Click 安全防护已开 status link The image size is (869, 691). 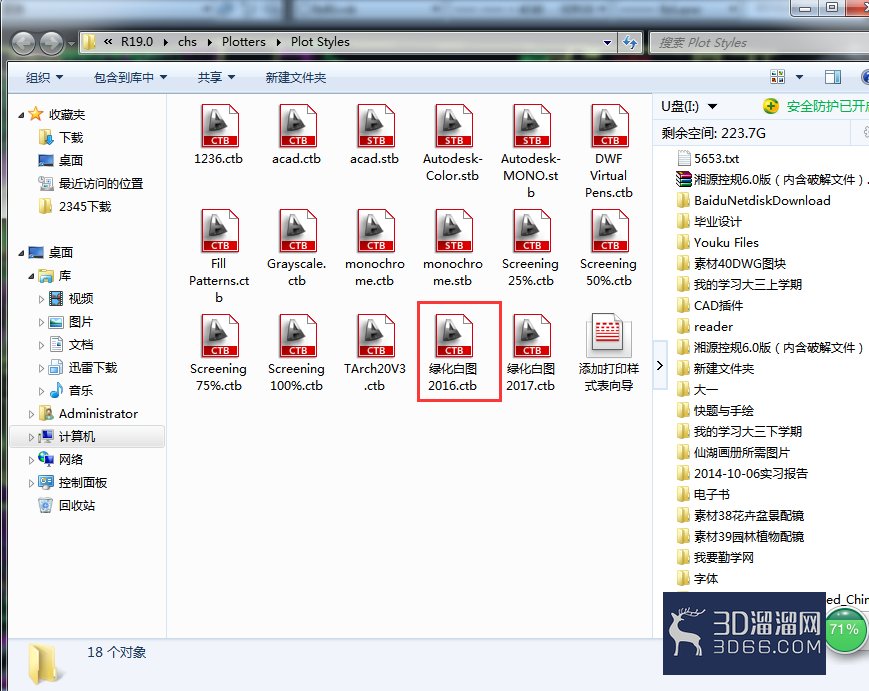(x=827, y=106)
